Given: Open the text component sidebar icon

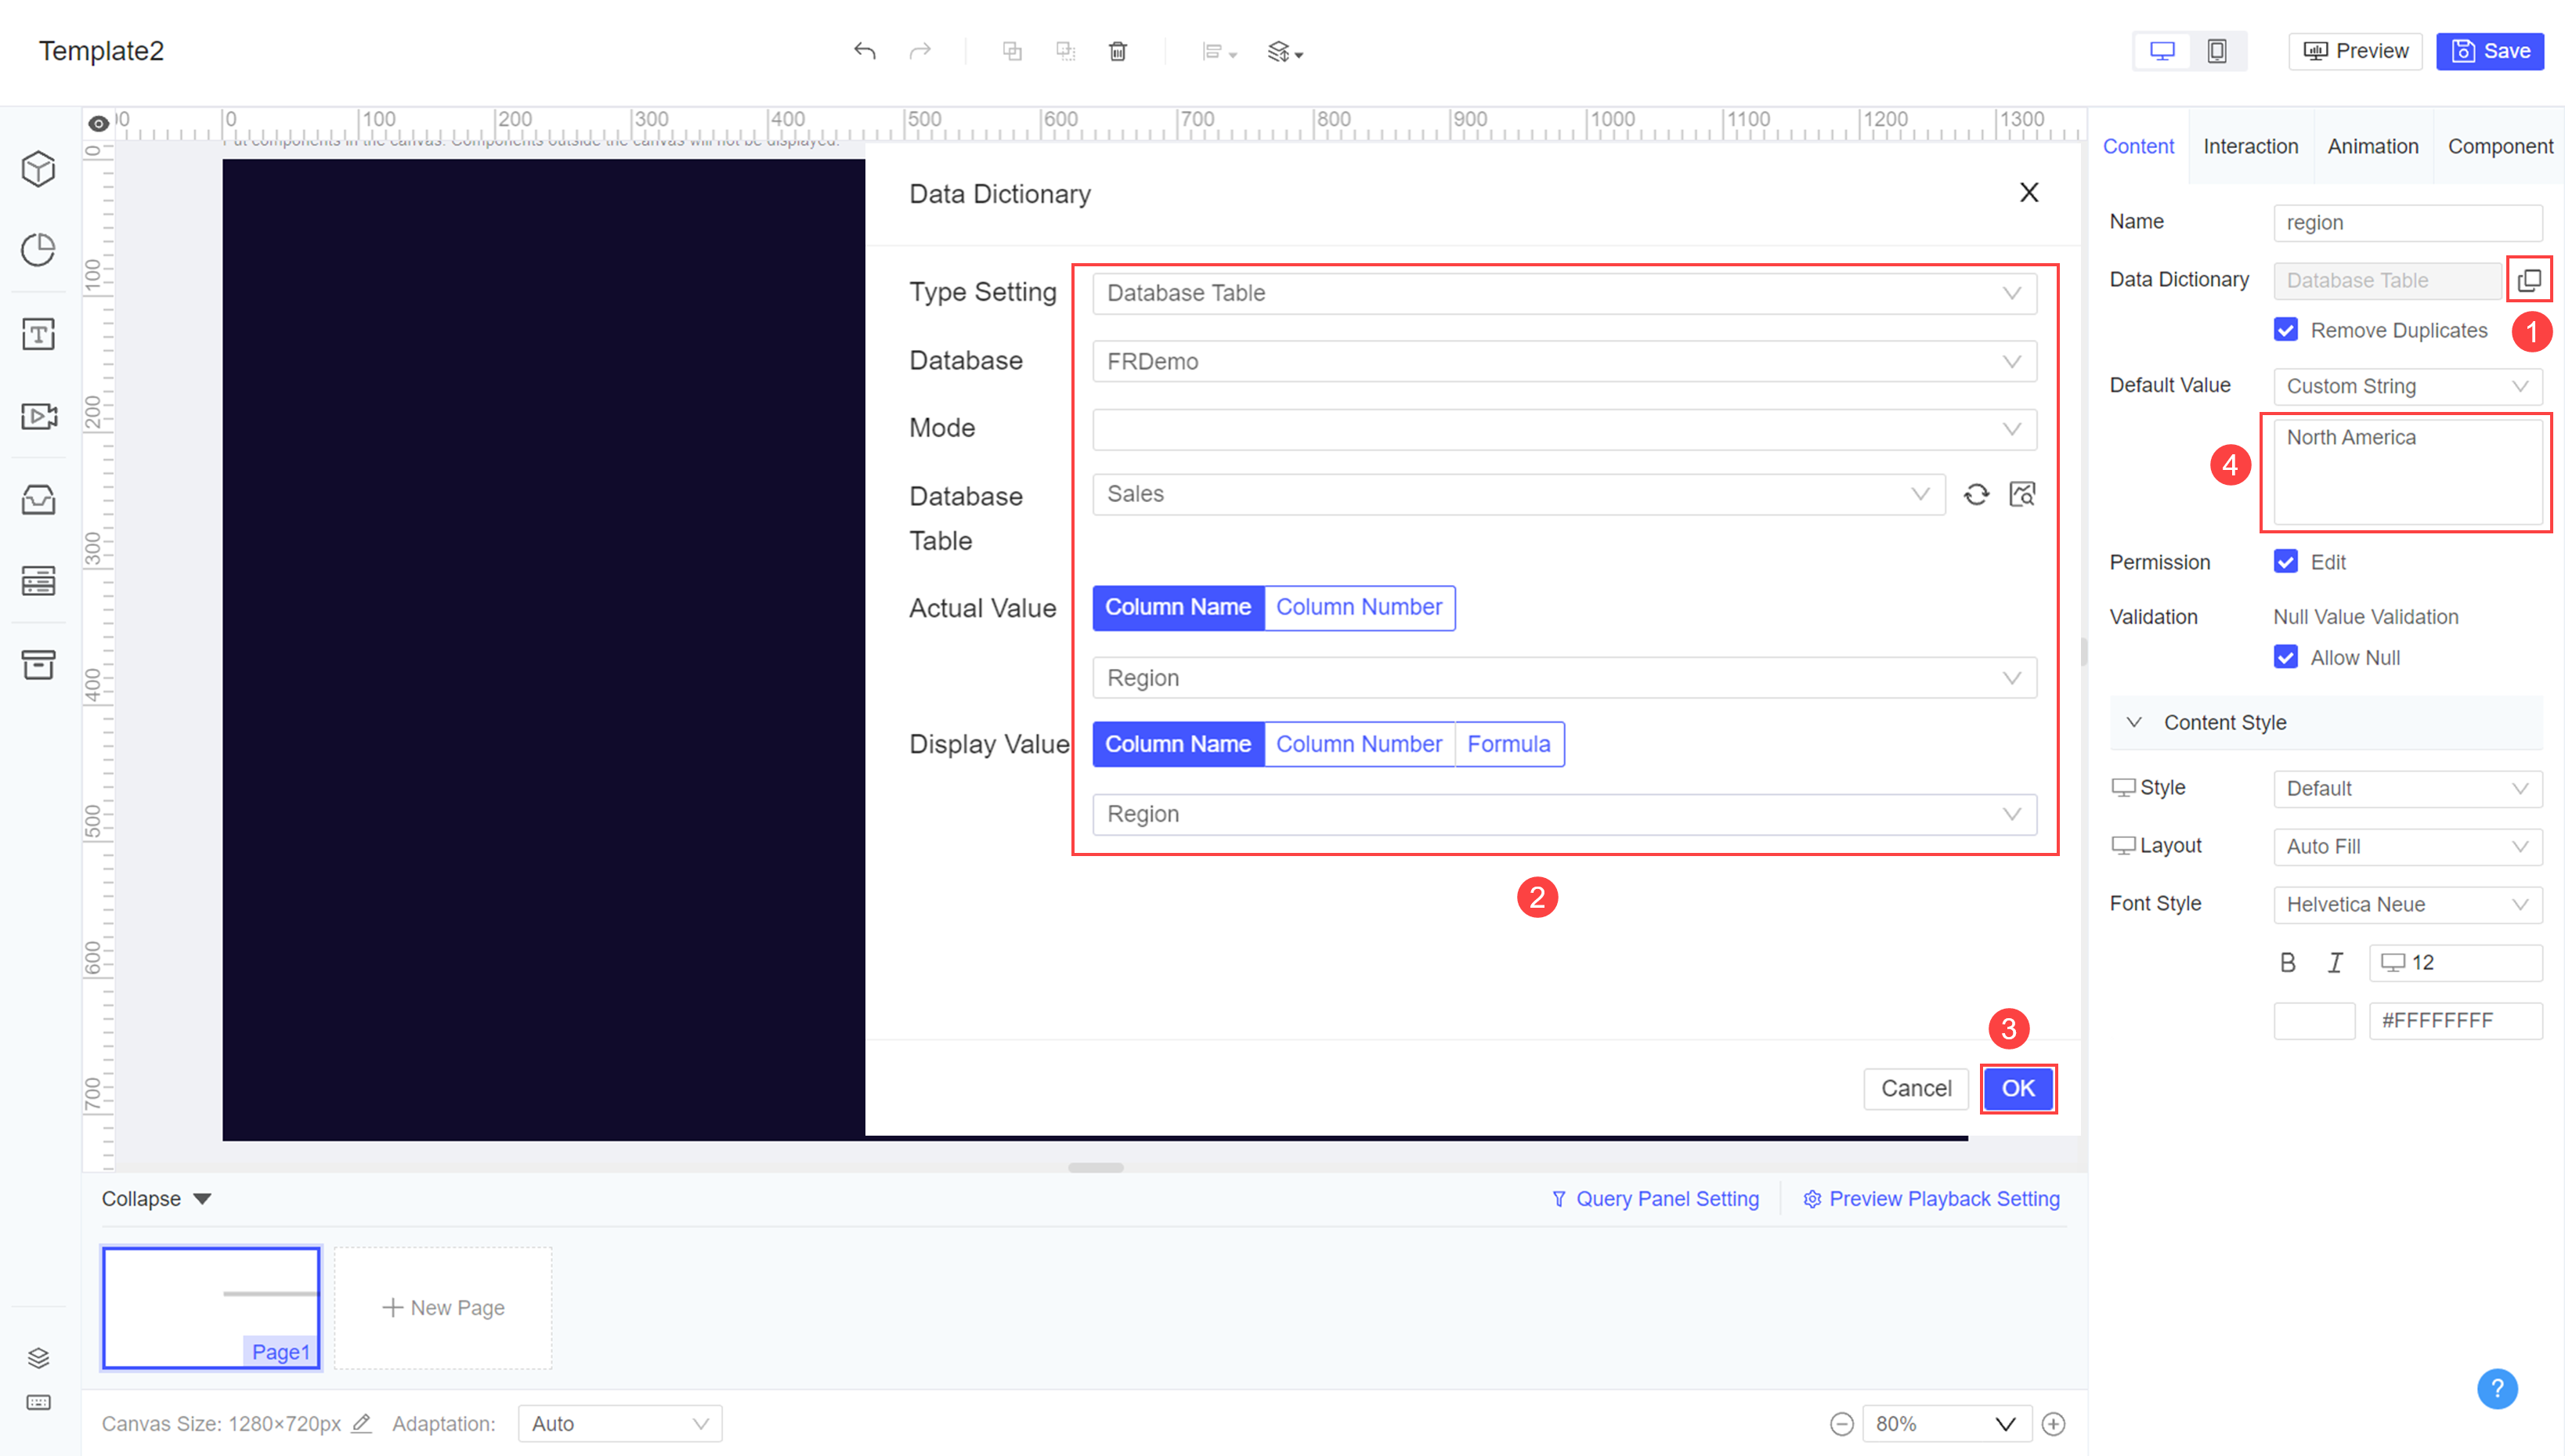Looking at the screenshot, I should click(38, 334).
